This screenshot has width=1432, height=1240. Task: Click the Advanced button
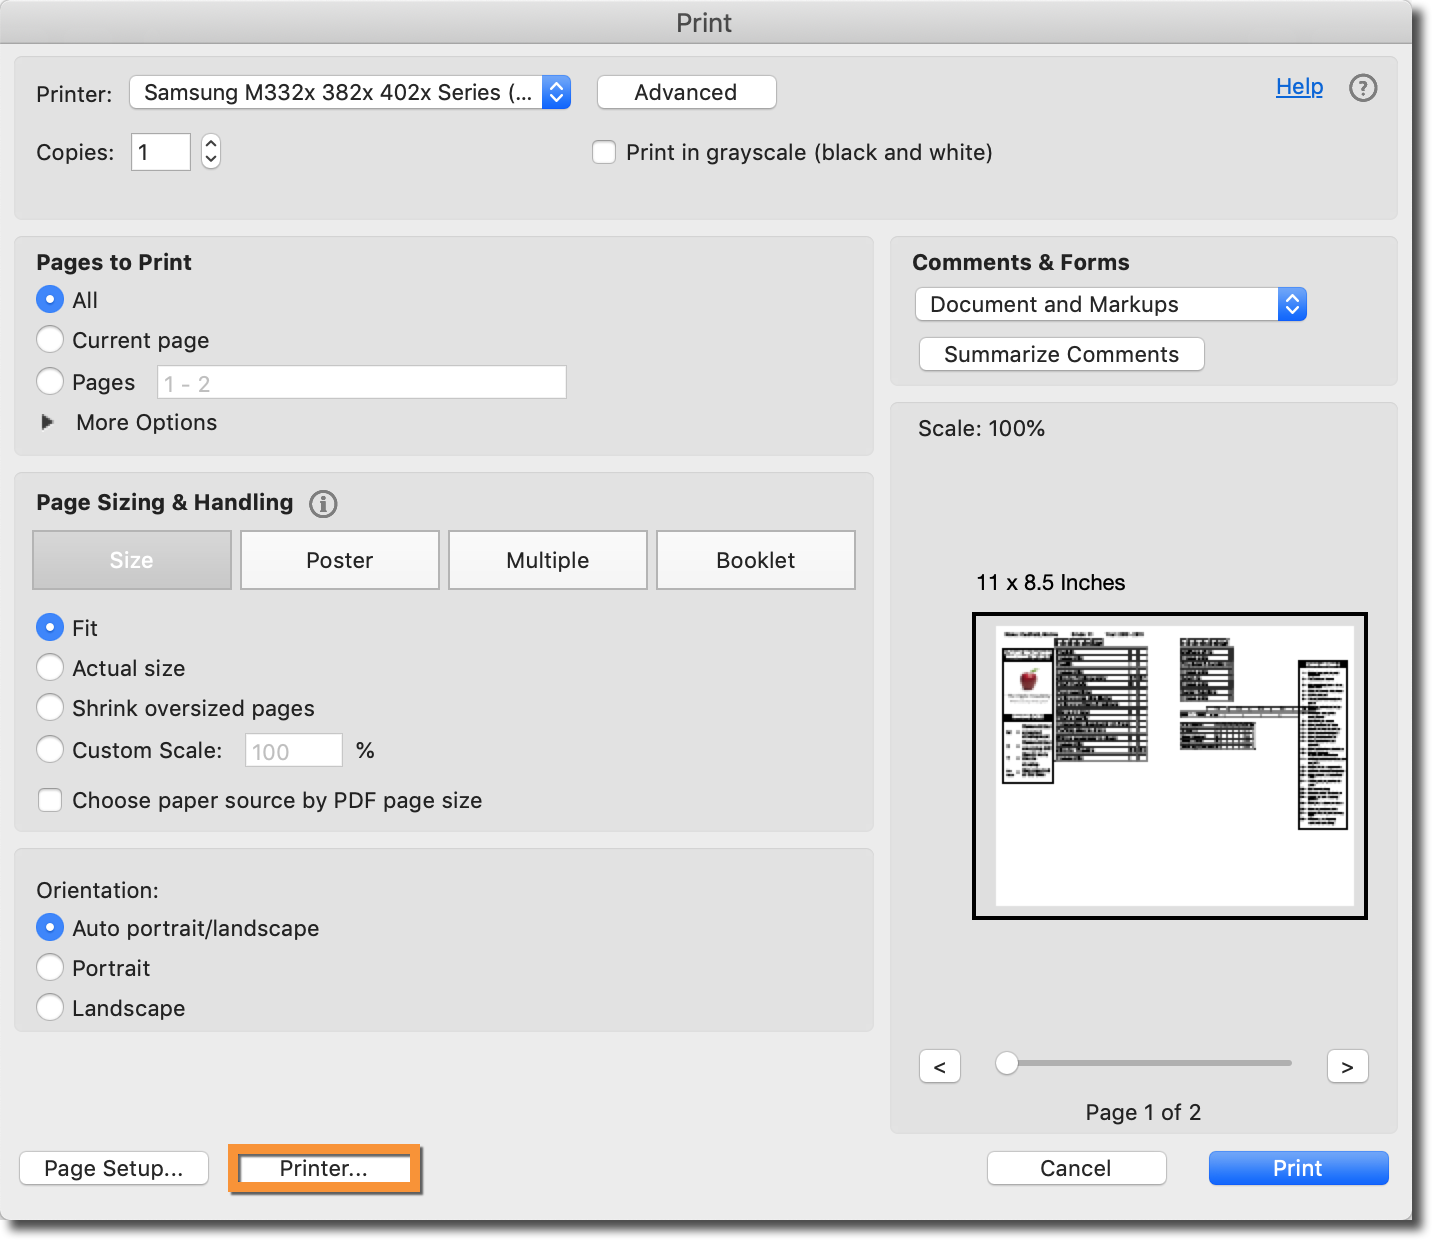tap(686, 92)
